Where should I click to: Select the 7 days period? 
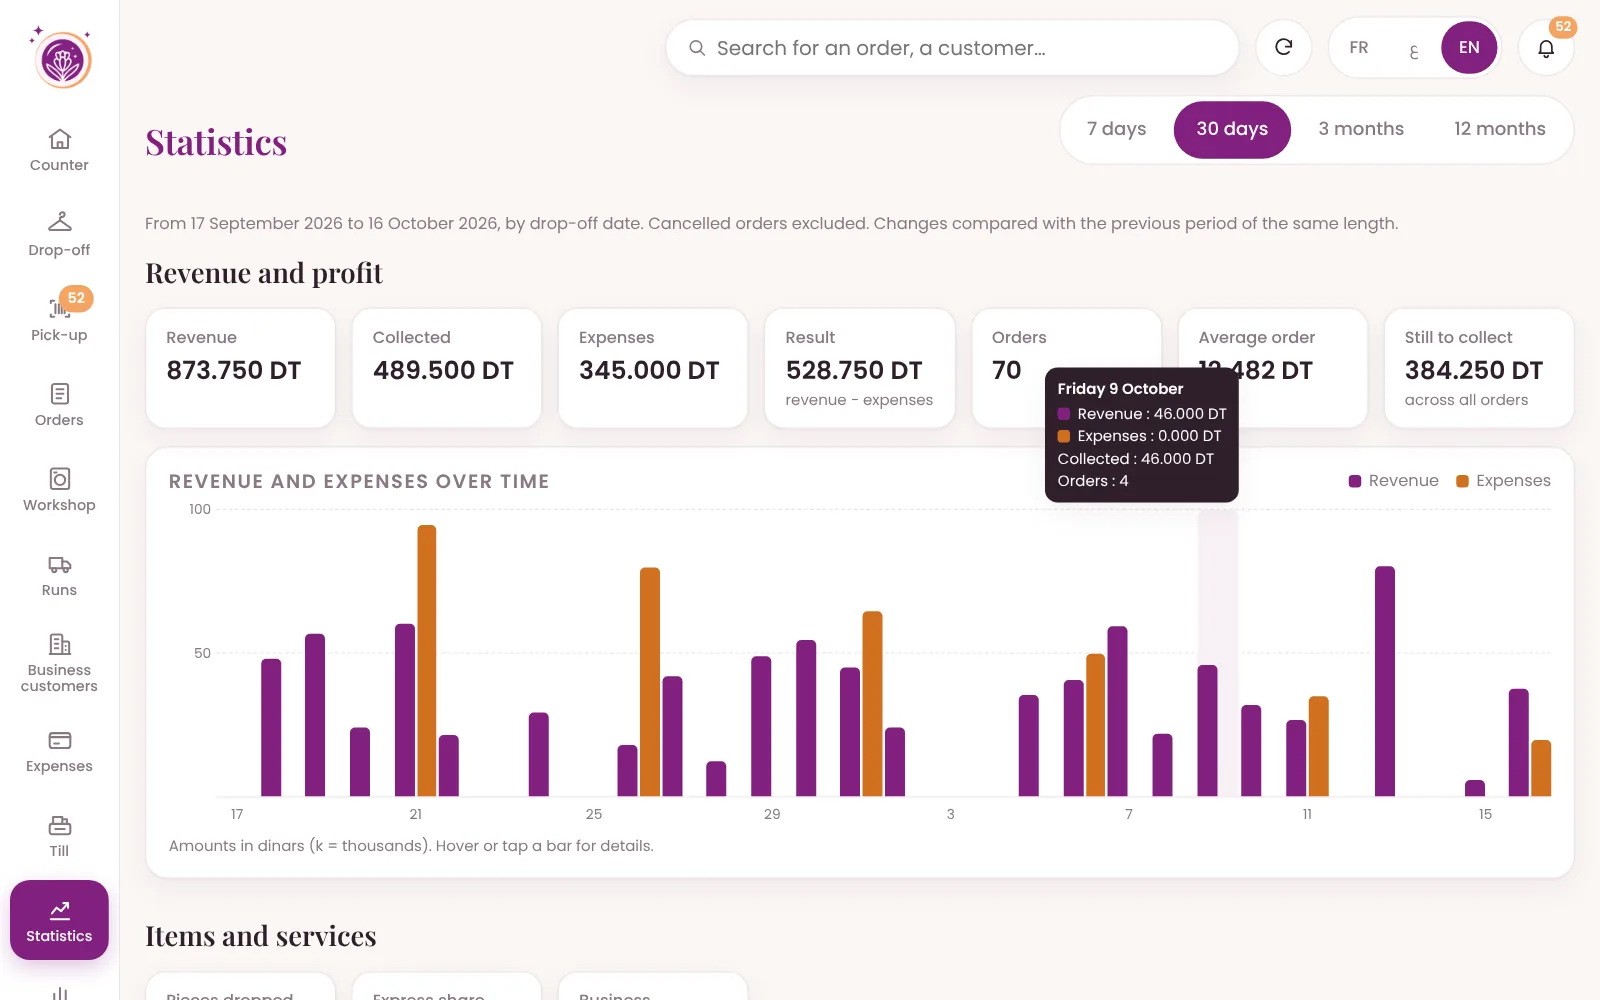pos(1116,129)
